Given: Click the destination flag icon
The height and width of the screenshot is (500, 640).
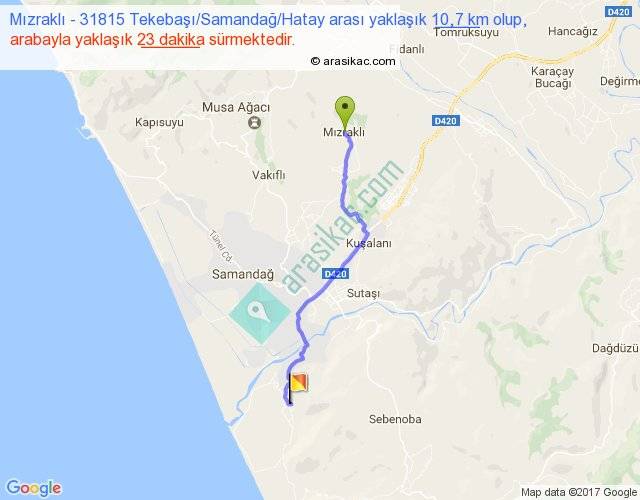Looking at the screenshot, I should (x=298, y=388).
